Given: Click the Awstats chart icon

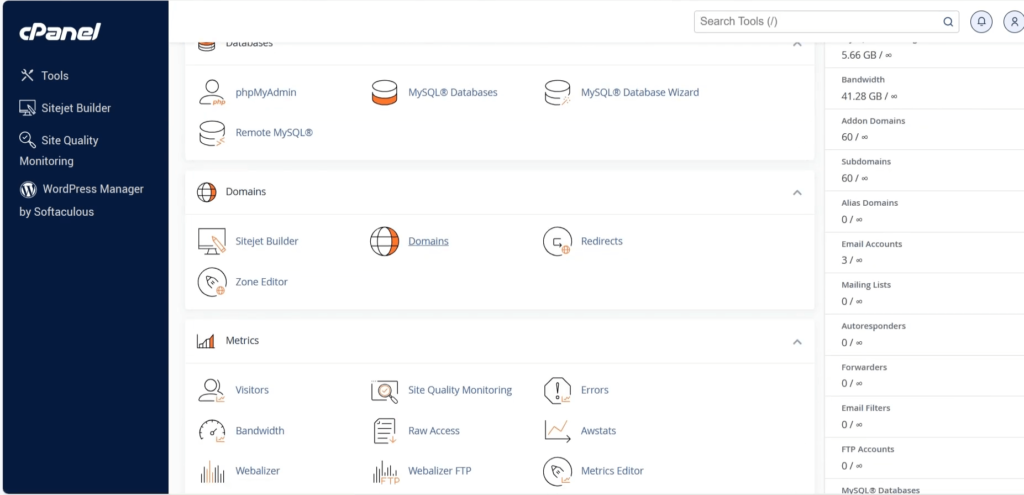Looking at the screenshot, I should click(x=557, y=431).
